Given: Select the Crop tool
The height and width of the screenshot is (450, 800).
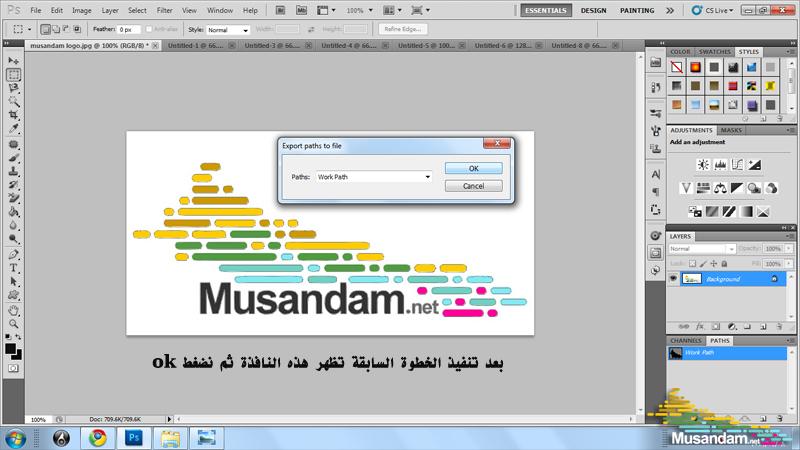Looking at the screenshot, I should (13, 115).
